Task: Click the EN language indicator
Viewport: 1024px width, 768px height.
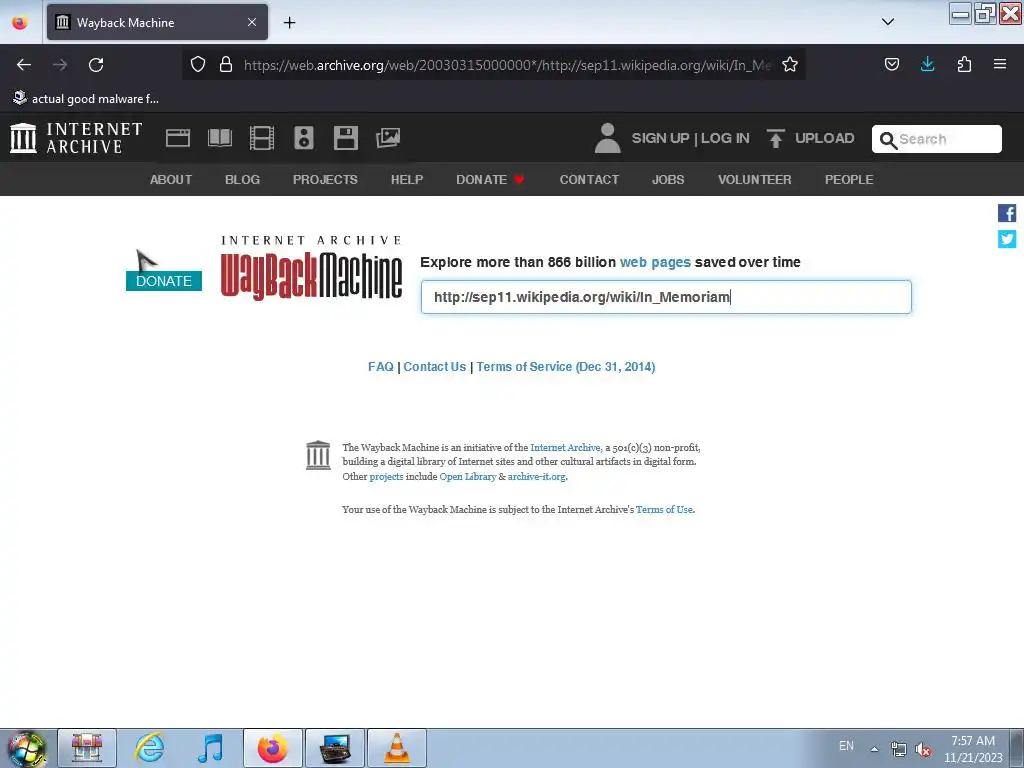Action: coord(846,746)
